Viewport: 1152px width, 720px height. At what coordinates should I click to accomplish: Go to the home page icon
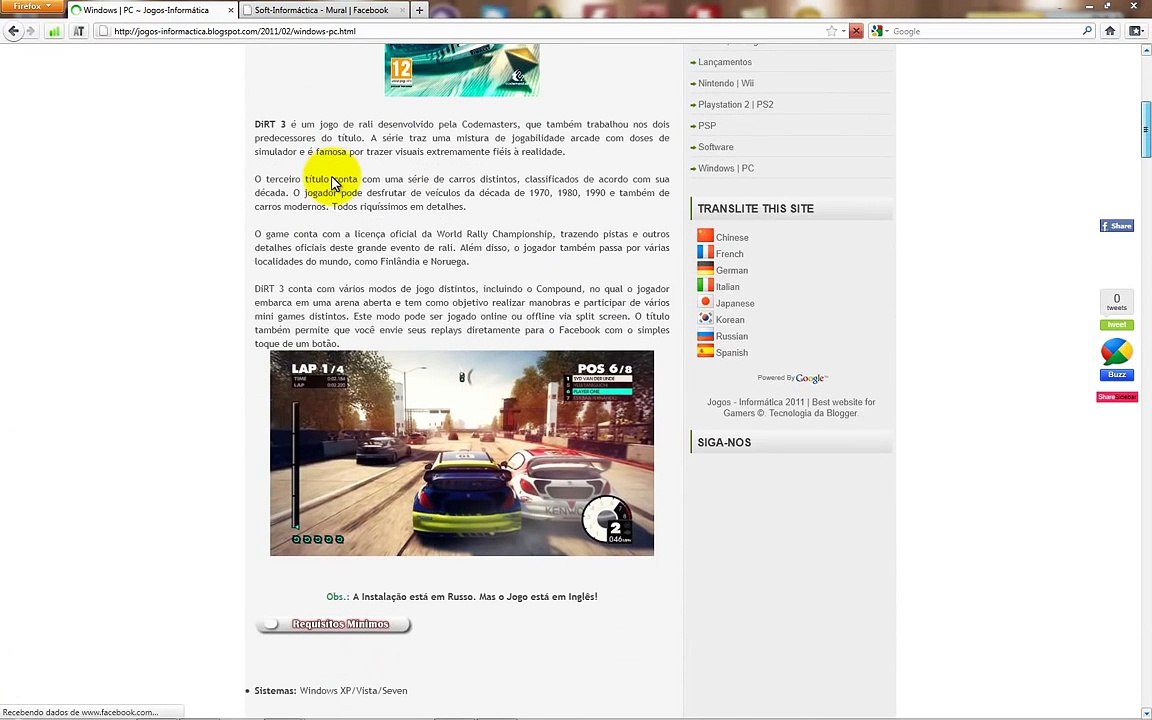pos(1110,31)
